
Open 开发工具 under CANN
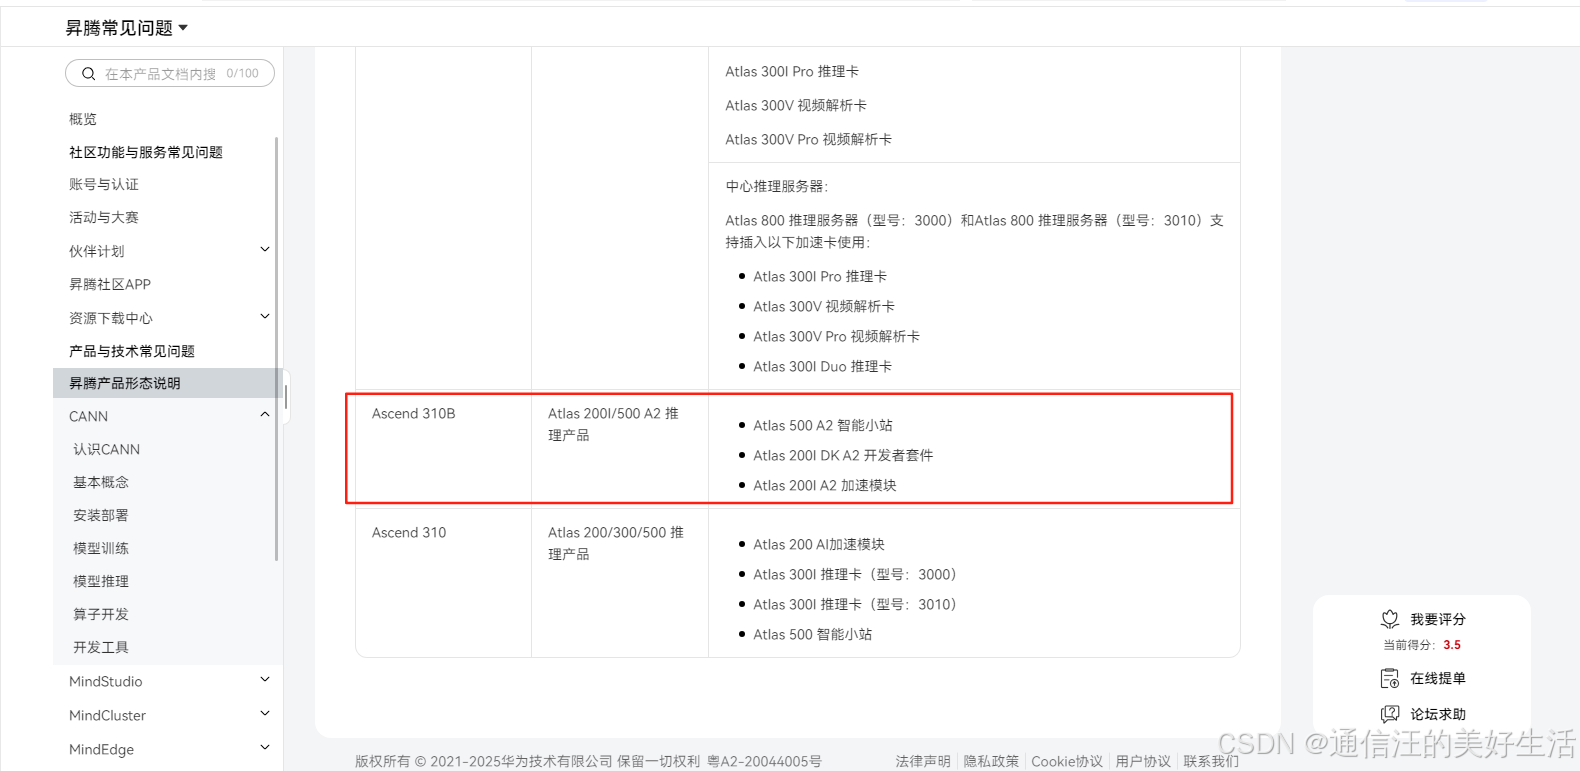click(x=101, y=647)
